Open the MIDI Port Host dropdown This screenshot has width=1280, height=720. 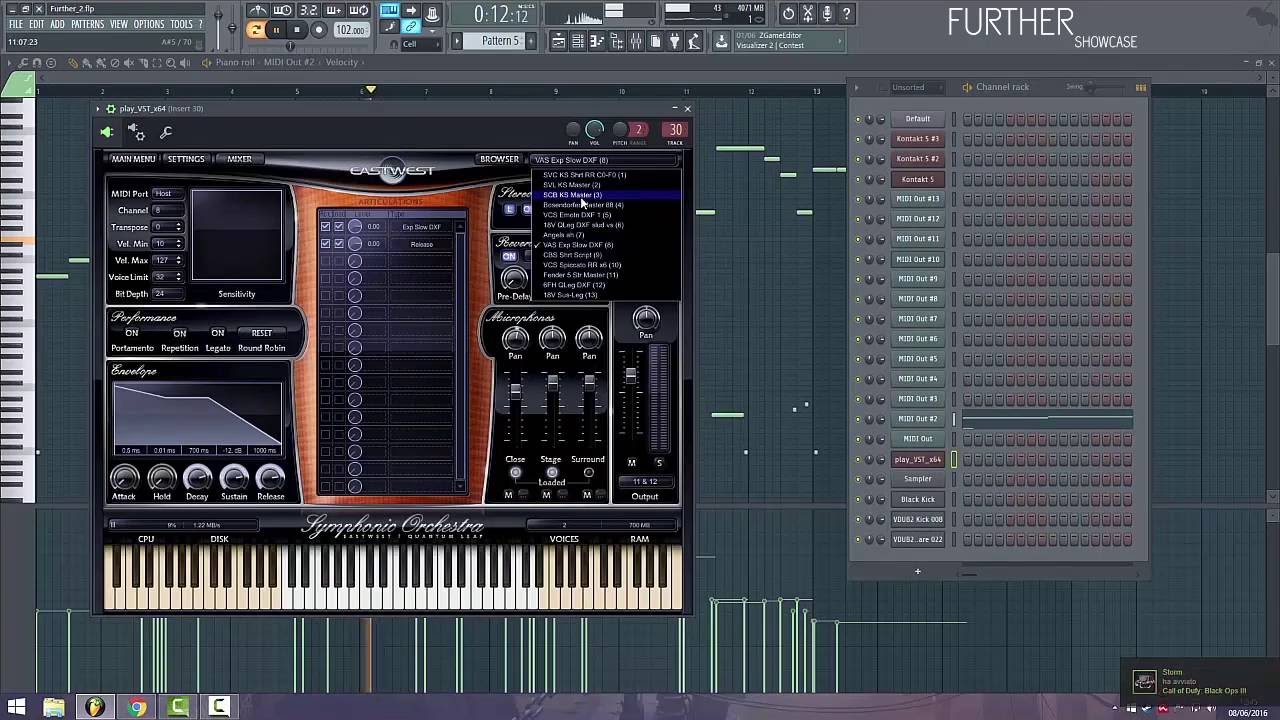[x=168, y=193]
